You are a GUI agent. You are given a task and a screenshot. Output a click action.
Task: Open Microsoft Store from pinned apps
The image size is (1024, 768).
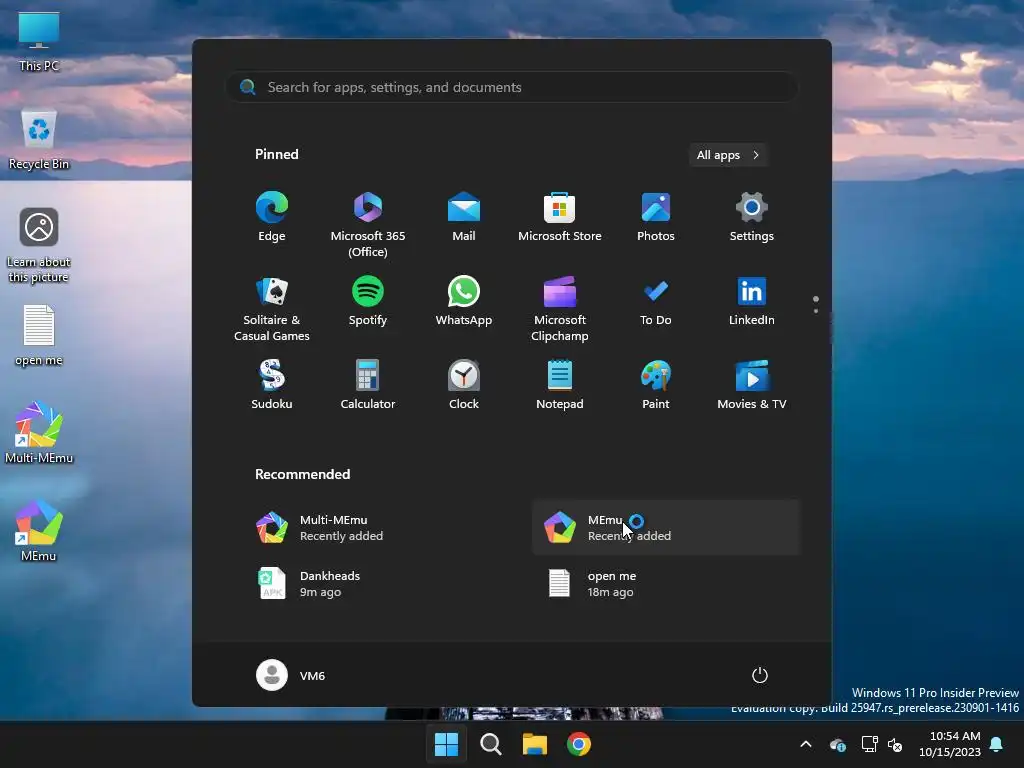coord(560,217)
